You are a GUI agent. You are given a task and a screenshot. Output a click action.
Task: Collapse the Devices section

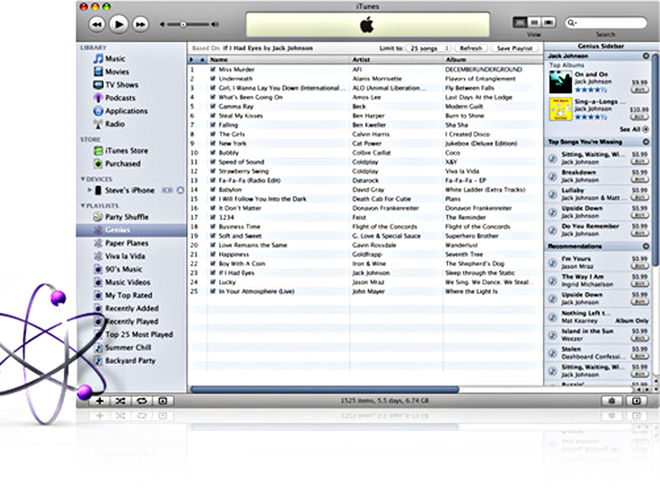point(83,179)
